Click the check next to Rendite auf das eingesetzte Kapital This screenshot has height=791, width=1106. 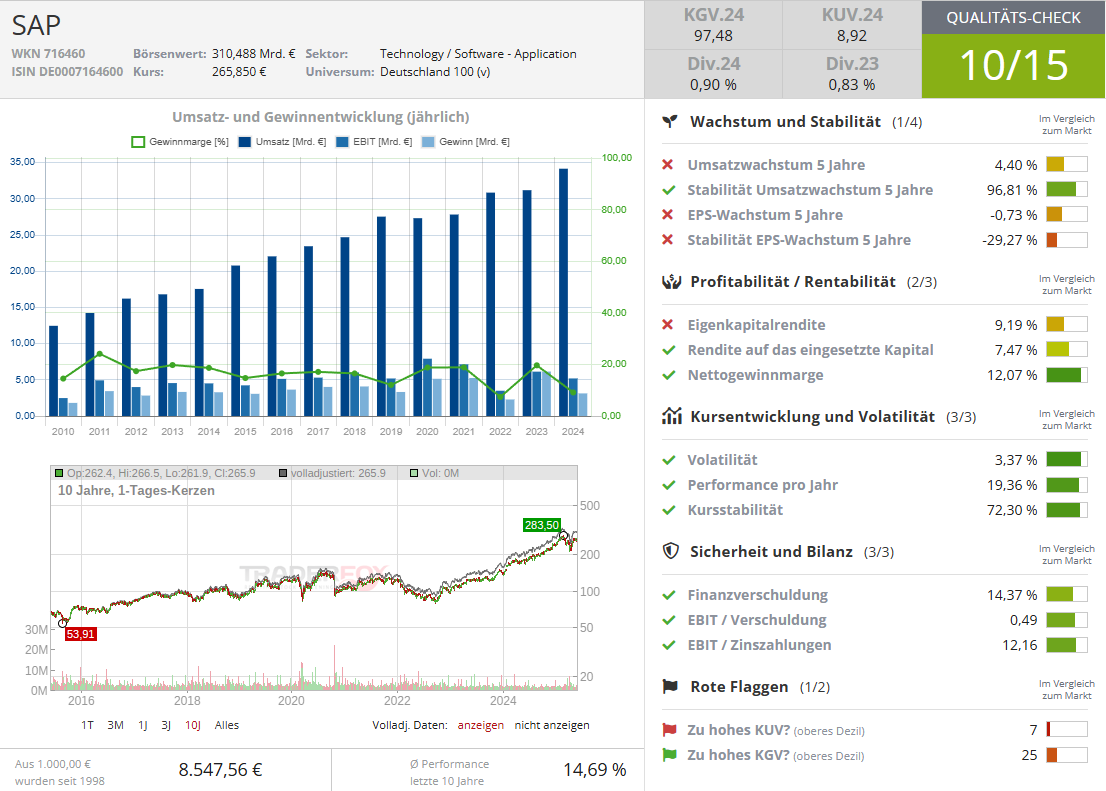pyautogui.click(x=669, y=350)
